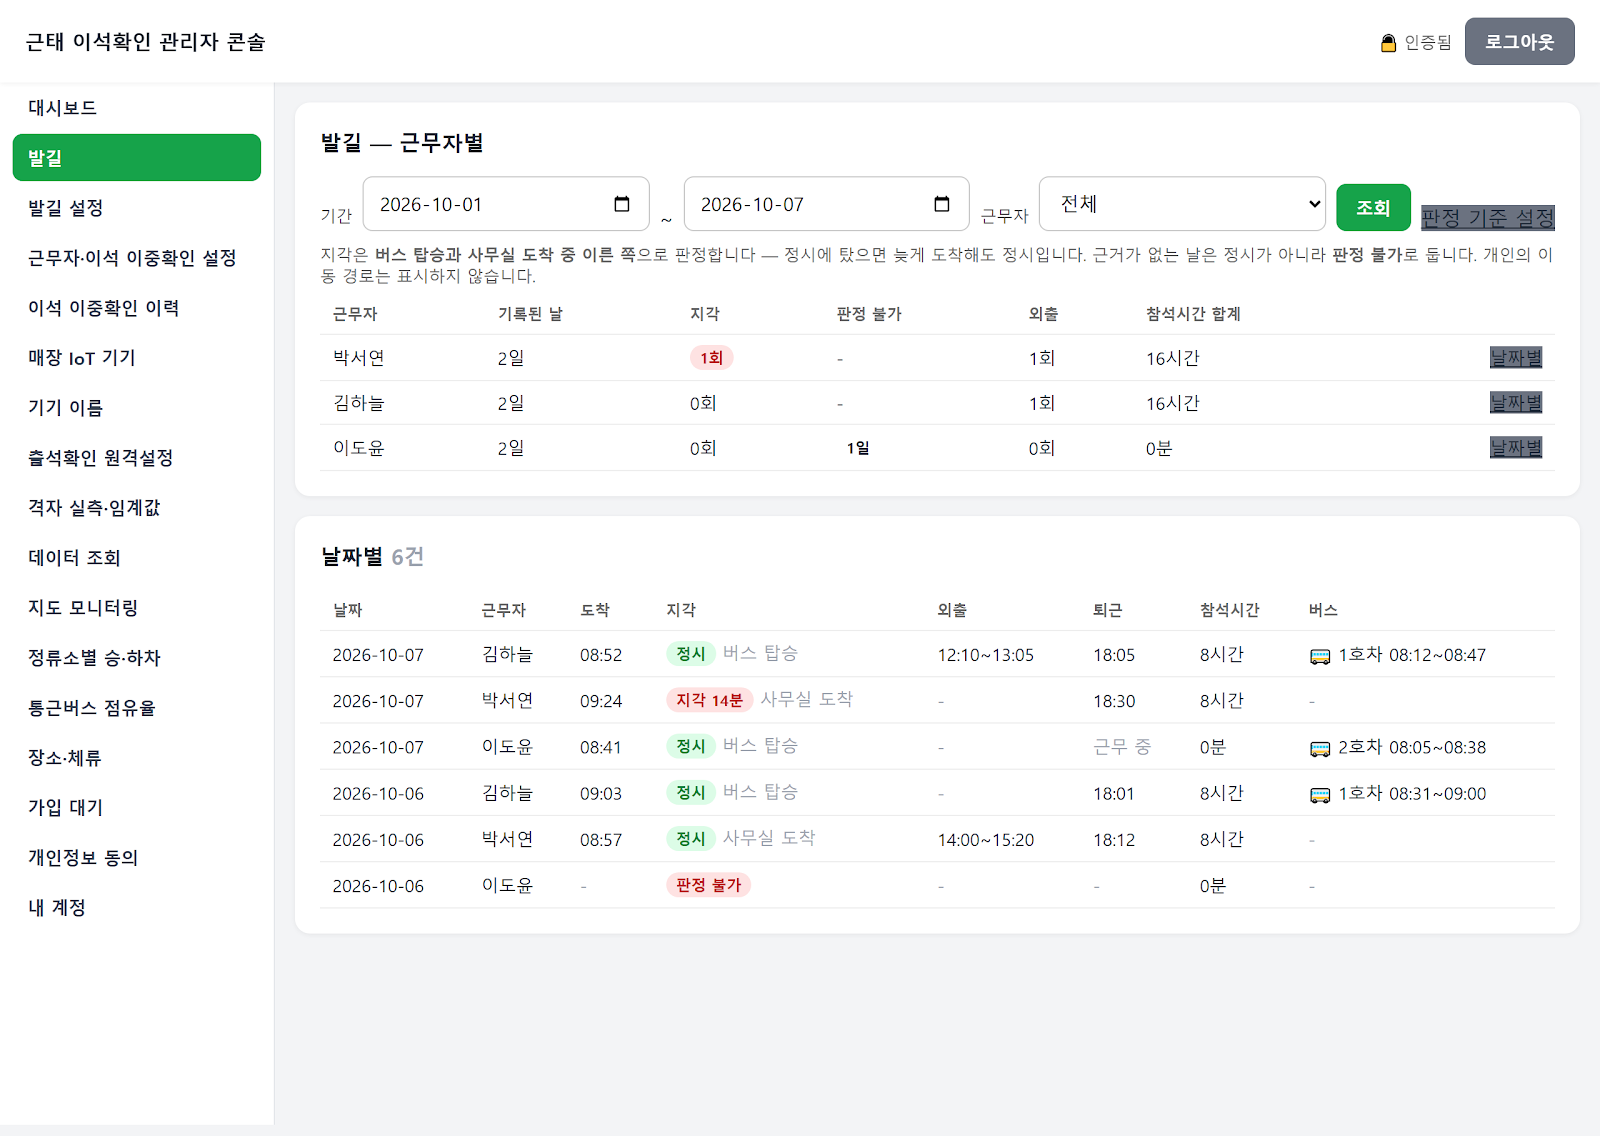The image size is (1600, 1136).
Task: Click arrival time 09:24 for 박서연
Action: pyautogui.click(x=601, y=701)
